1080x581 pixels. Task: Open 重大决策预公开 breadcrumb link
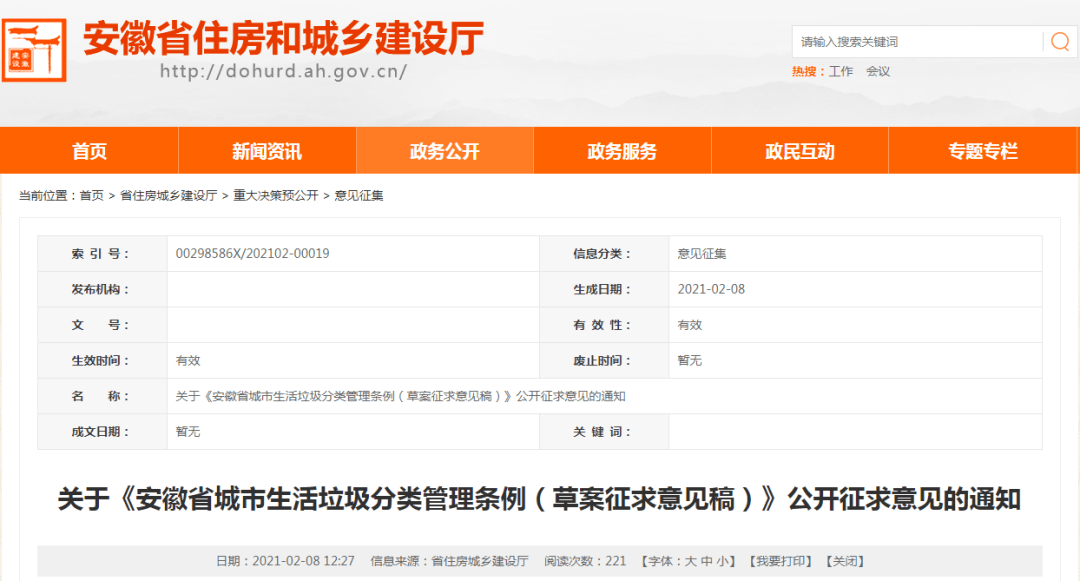pyautogui.click(x=276, y=196)
